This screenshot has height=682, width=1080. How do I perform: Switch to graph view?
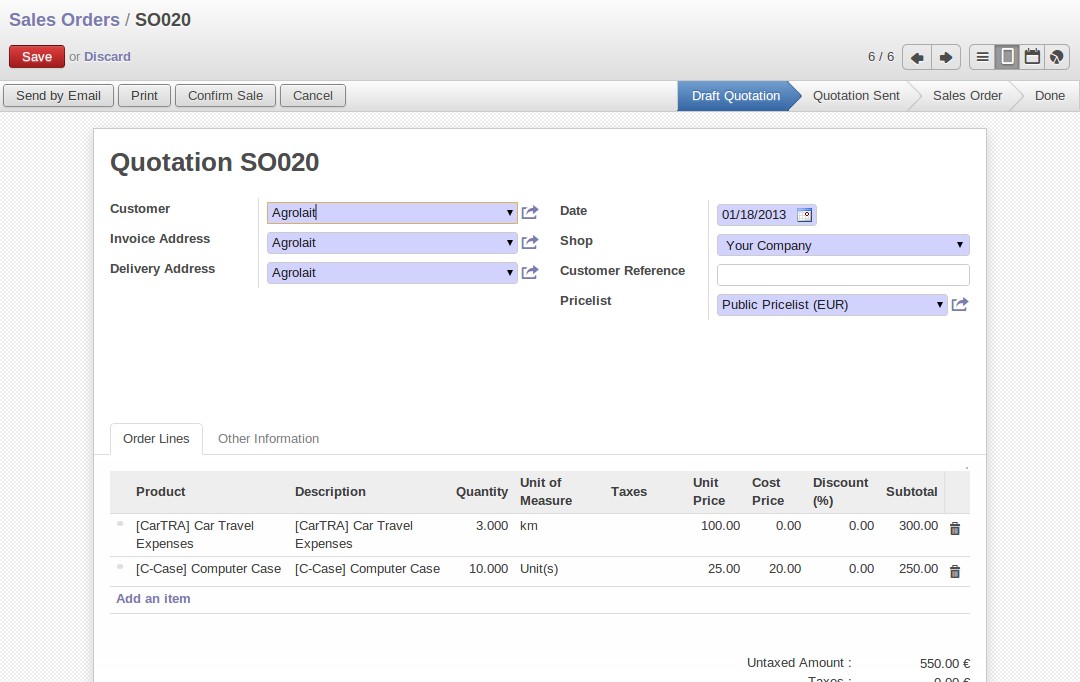point(1057,57)
